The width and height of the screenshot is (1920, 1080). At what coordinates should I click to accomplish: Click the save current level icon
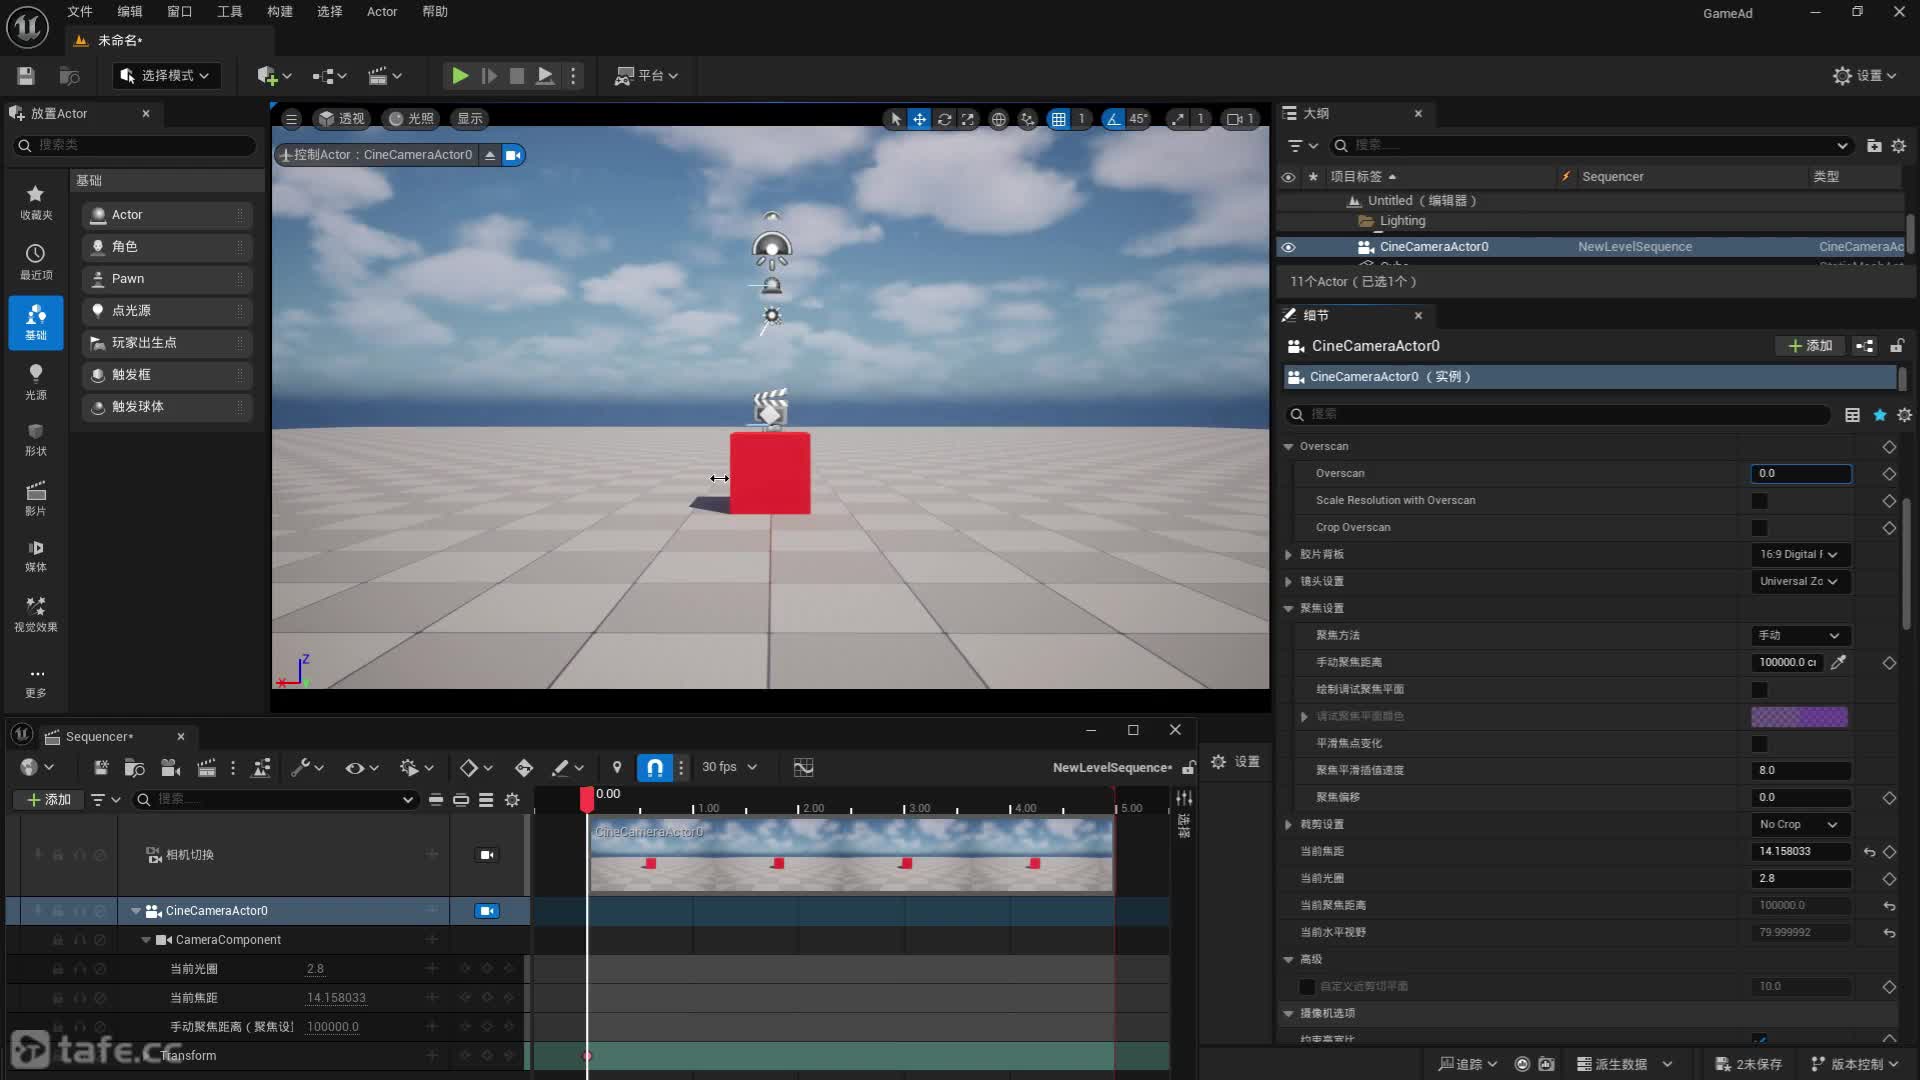point(26,75)
